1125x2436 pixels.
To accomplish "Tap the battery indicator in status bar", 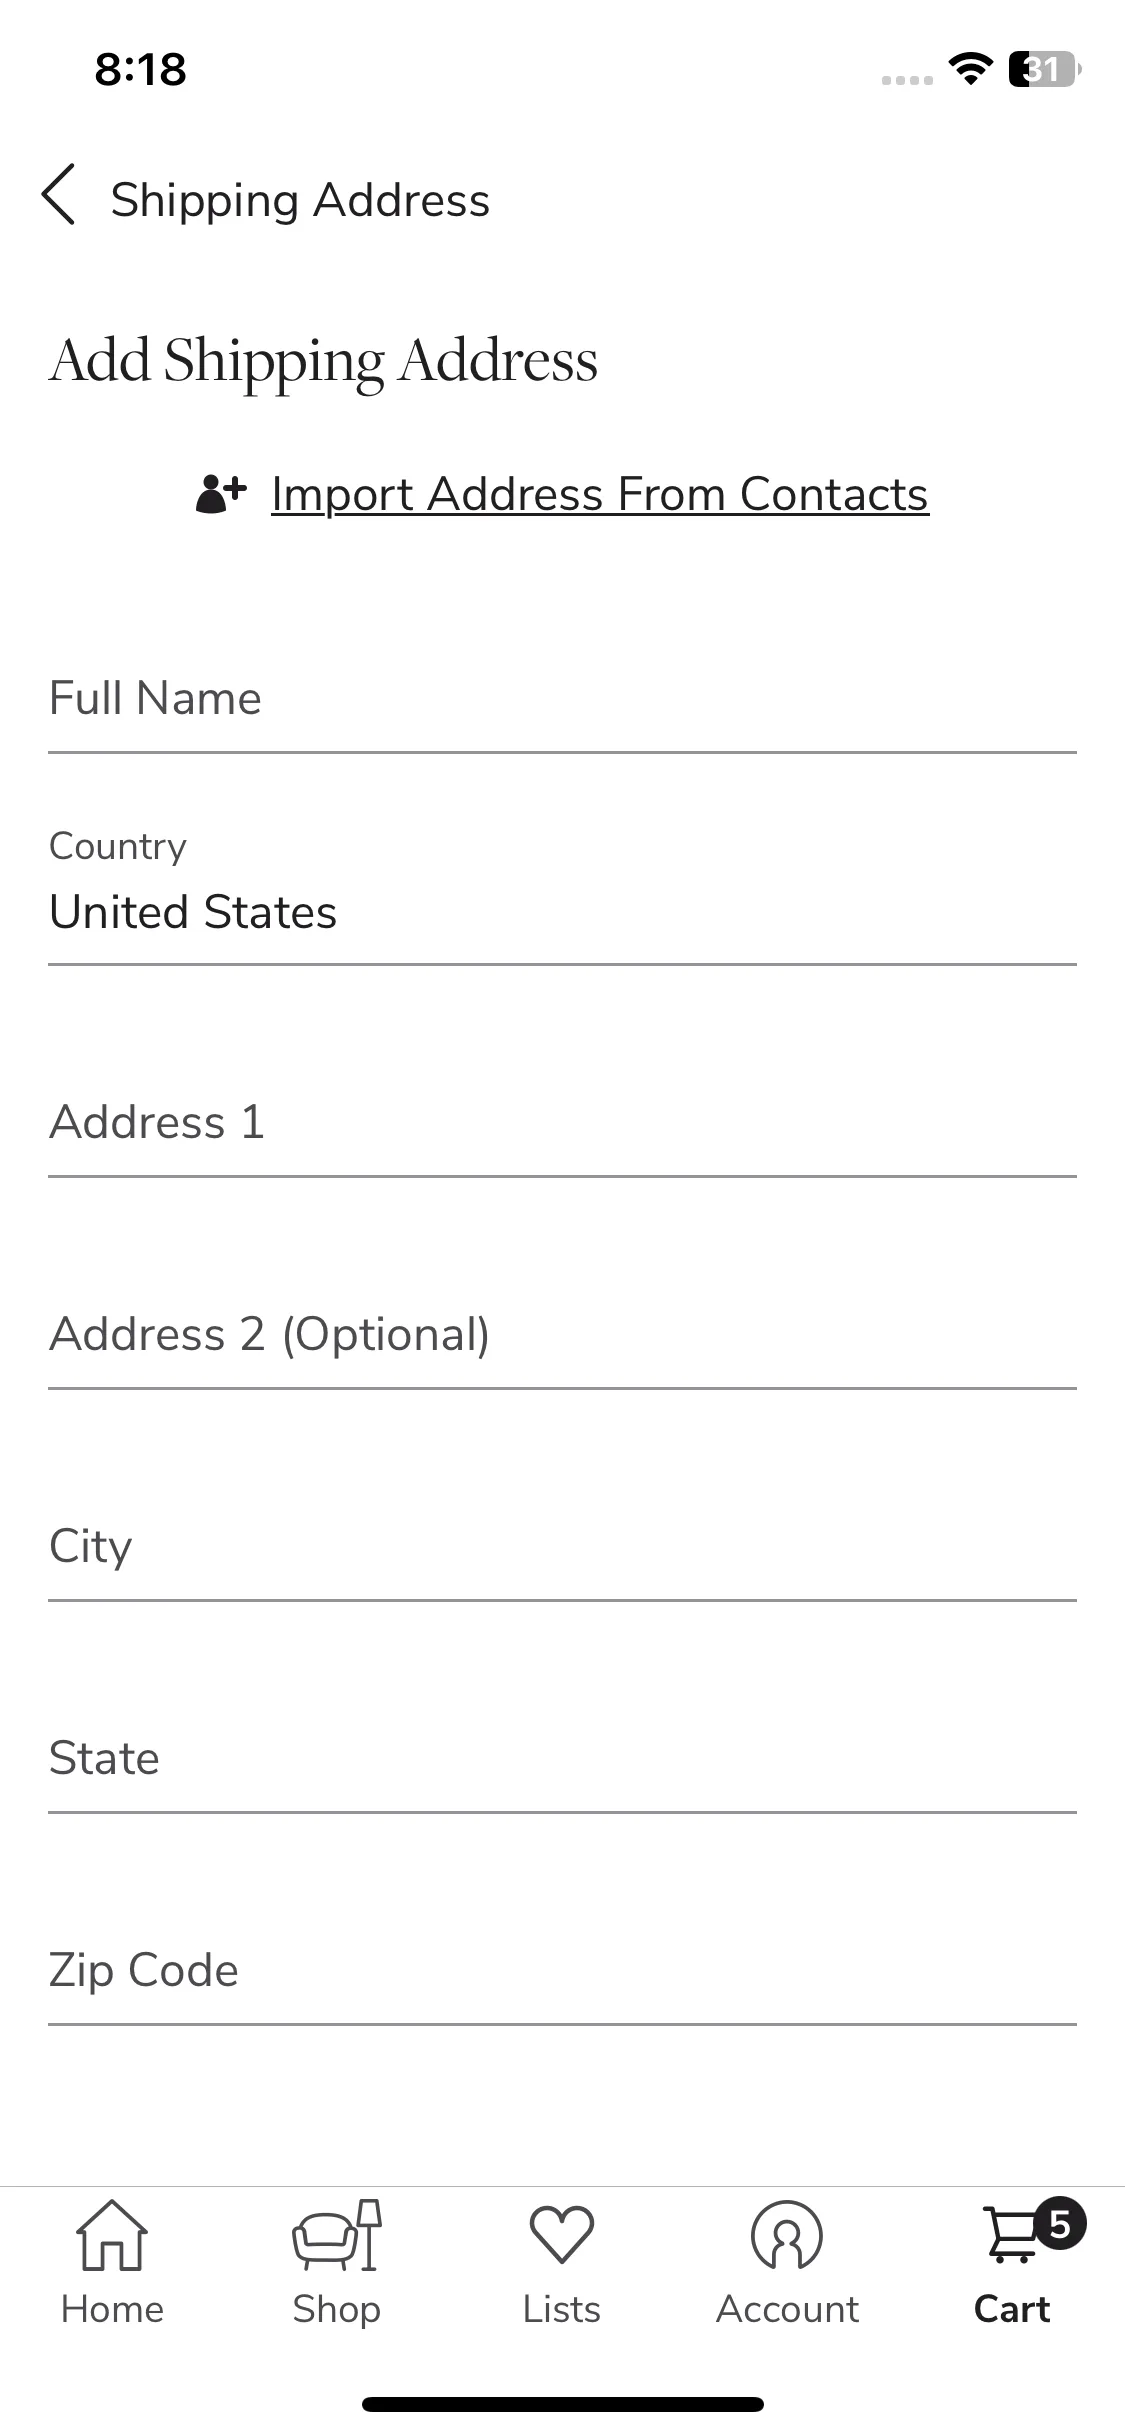I will 1045,69.
